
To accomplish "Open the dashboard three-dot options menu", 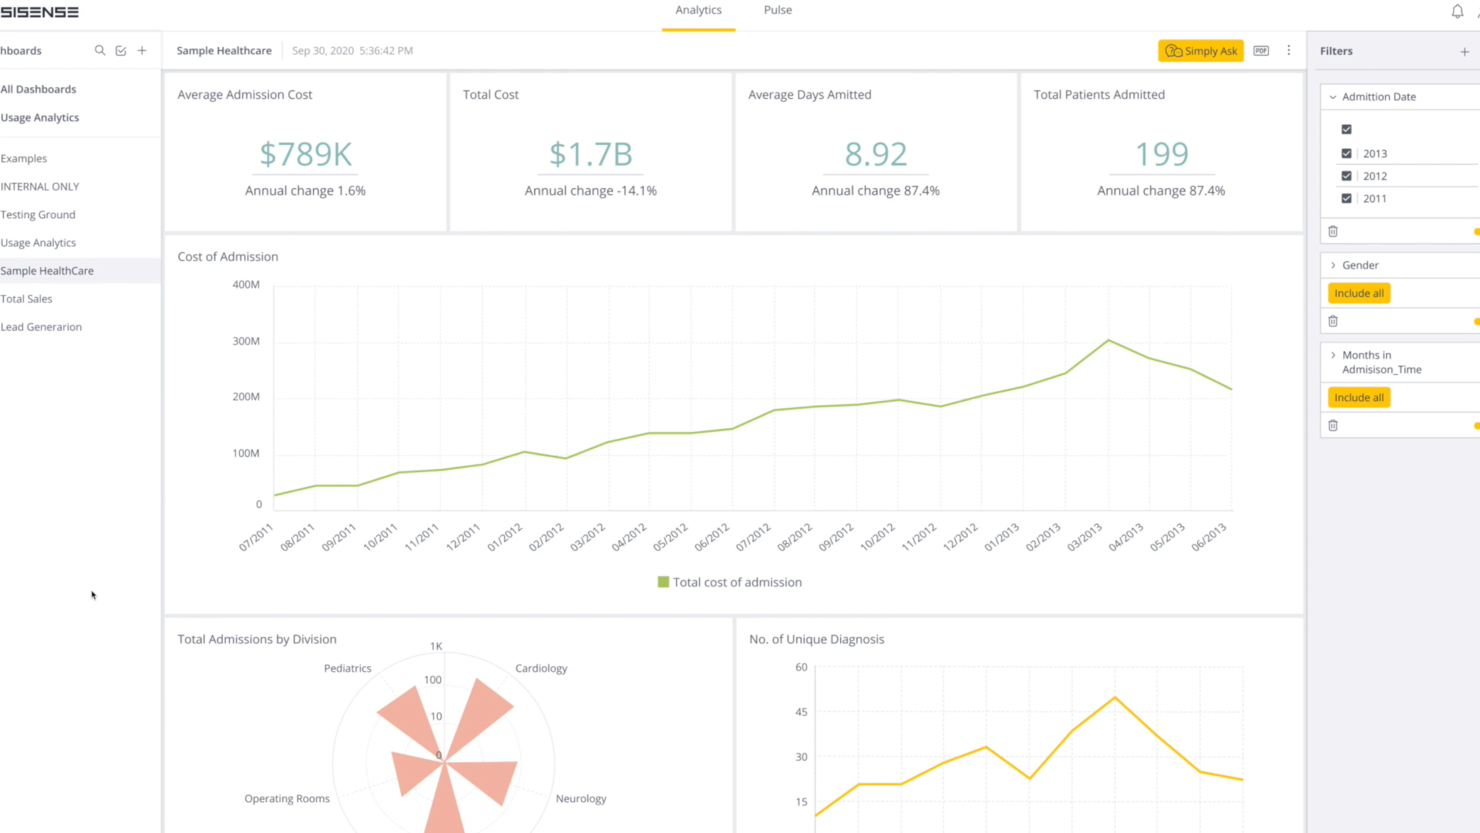I will (1289, 50).
